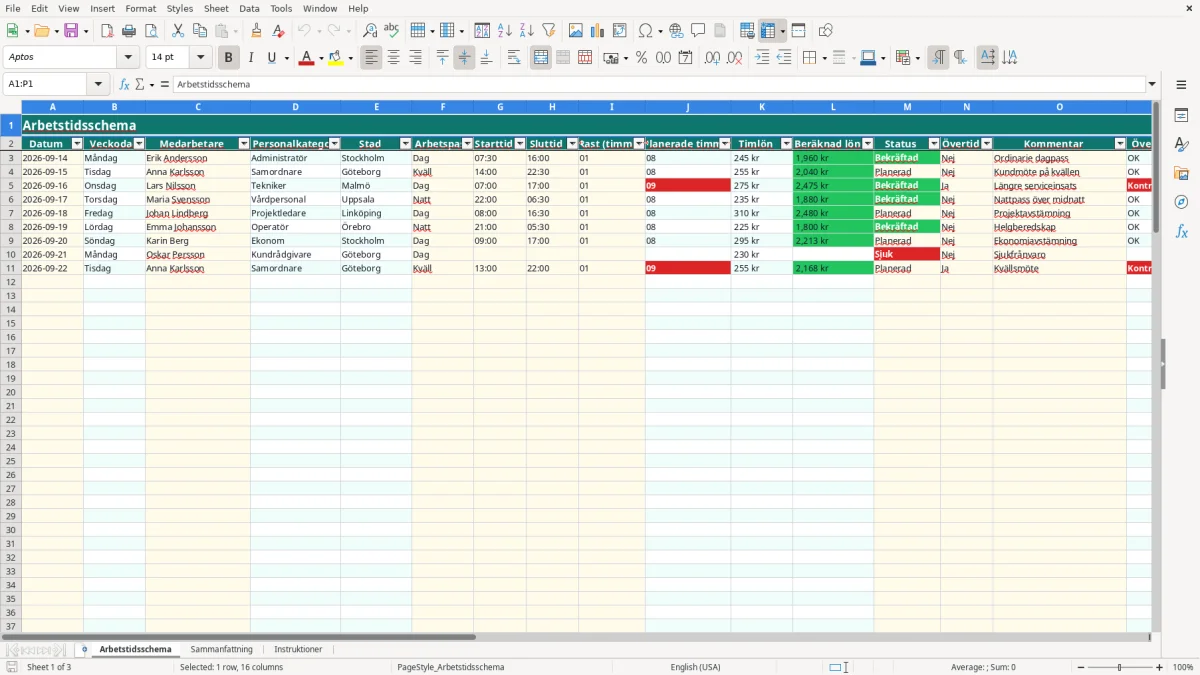Expand the Name Box dropdown

click(x=98, y=84)
